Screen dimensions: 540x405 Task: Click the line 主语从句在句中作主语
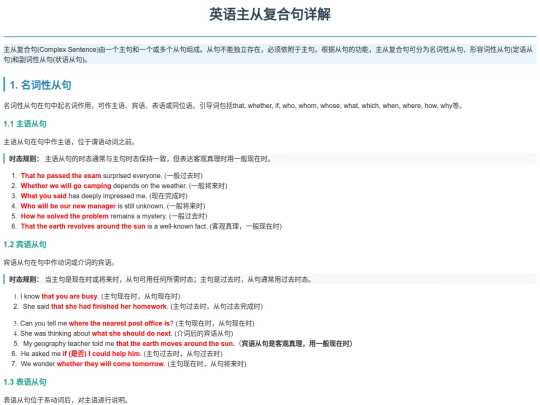coord(69,142)
